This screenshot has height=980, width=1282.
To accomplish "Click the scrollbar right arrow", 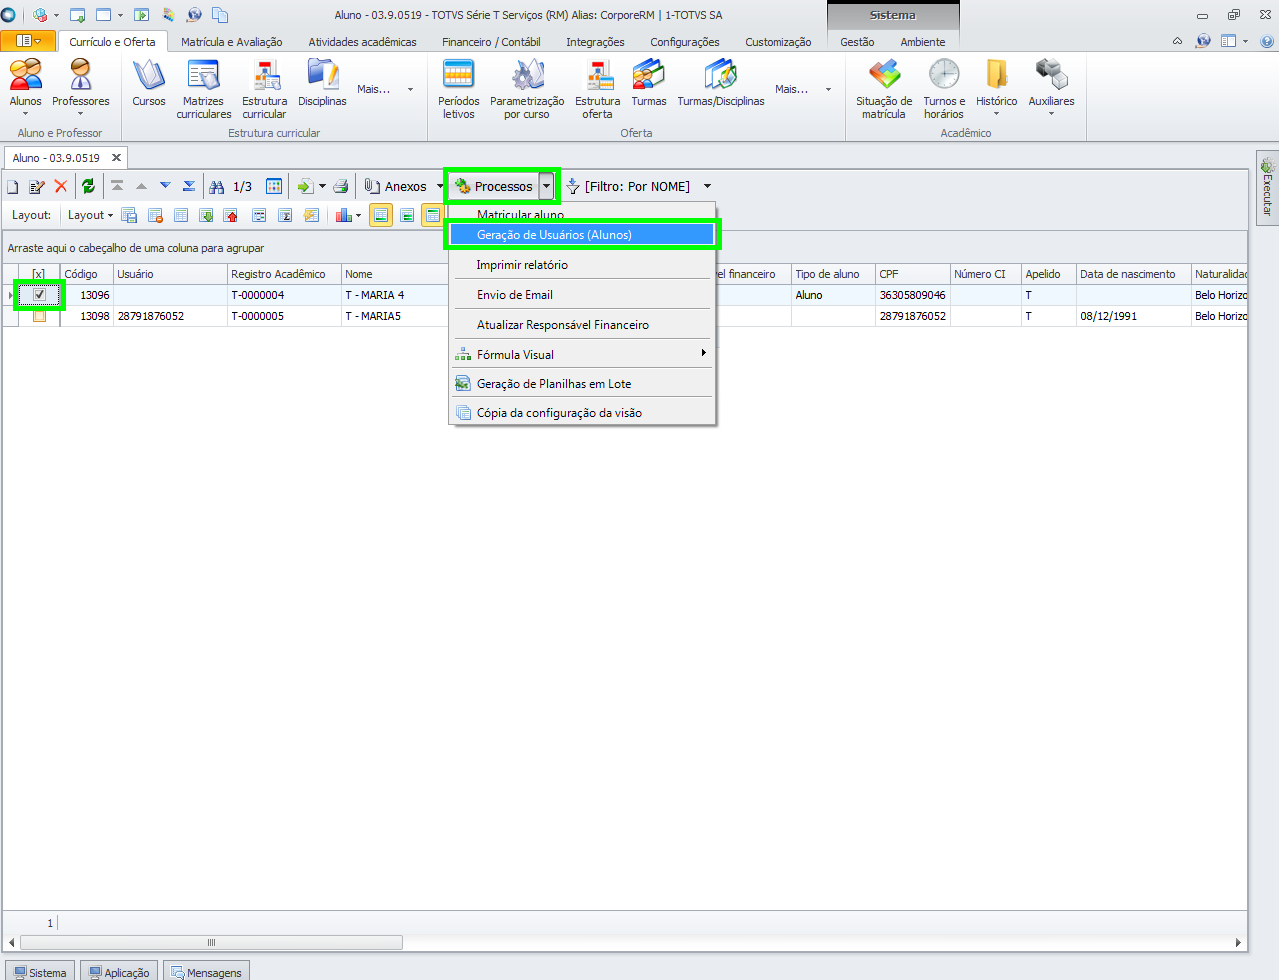I will pos(1238,942).
